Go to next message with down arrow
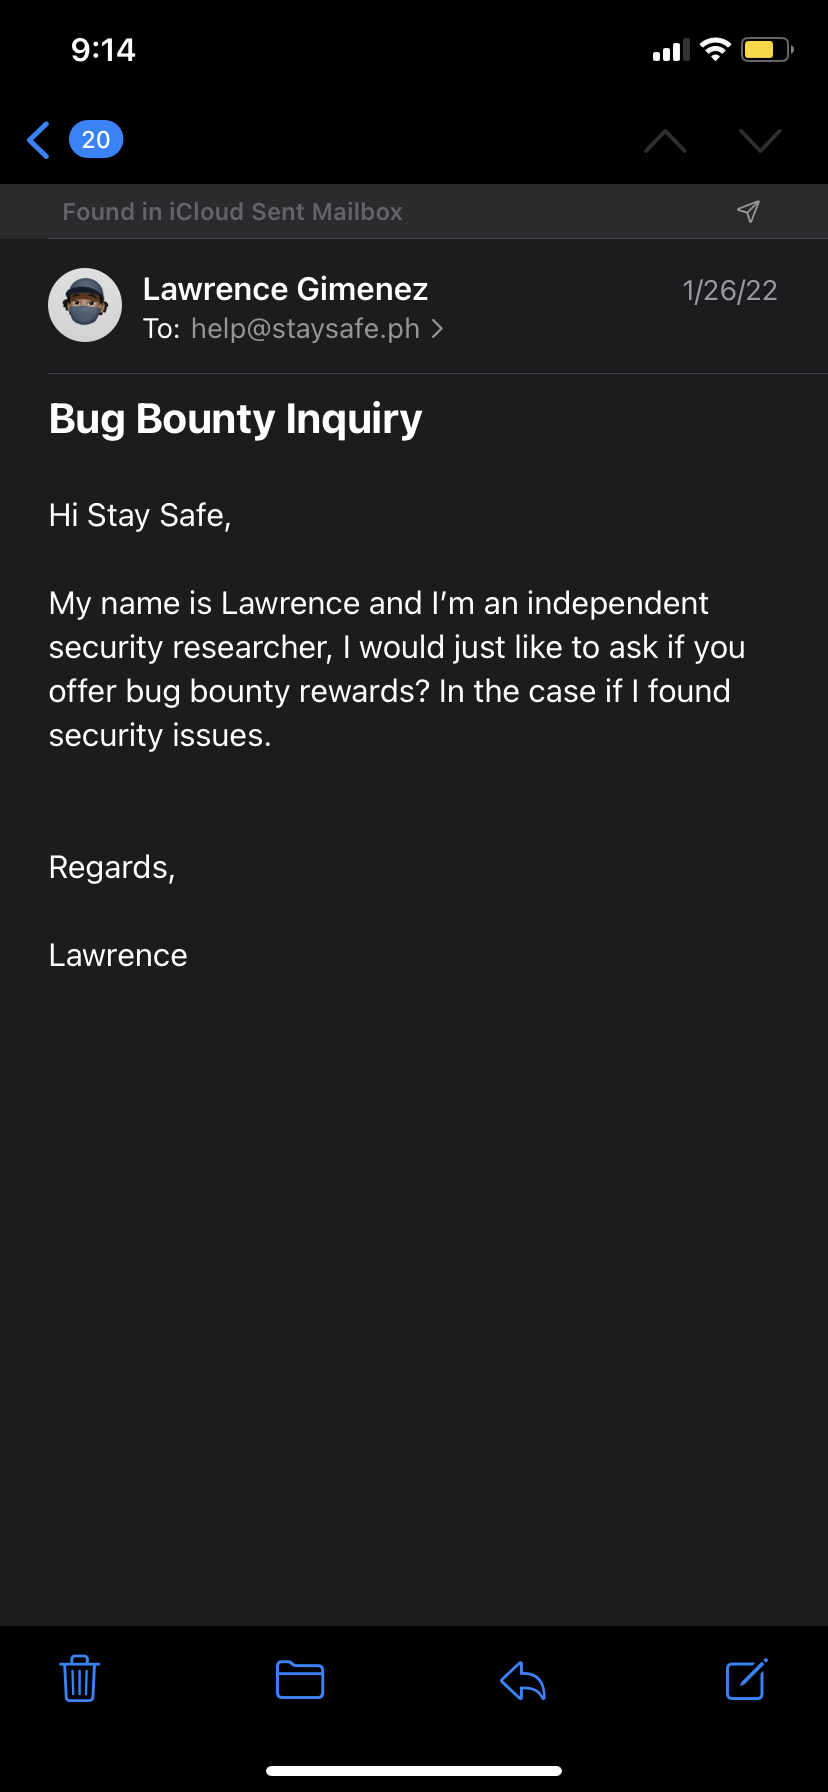The width and height of the screenshot is (828, 1792). [x=760, y=141]
